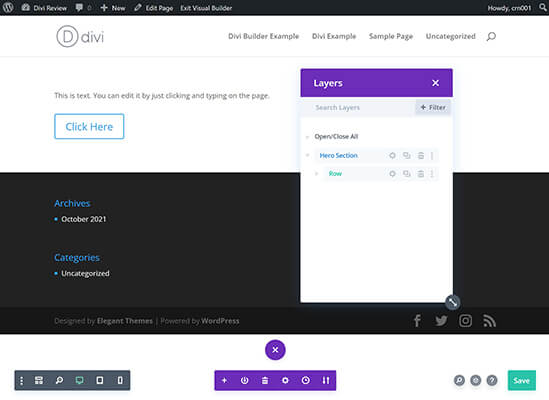Toggle Open/Close All layers
549x400 pixels.
(x=336, y=137)
